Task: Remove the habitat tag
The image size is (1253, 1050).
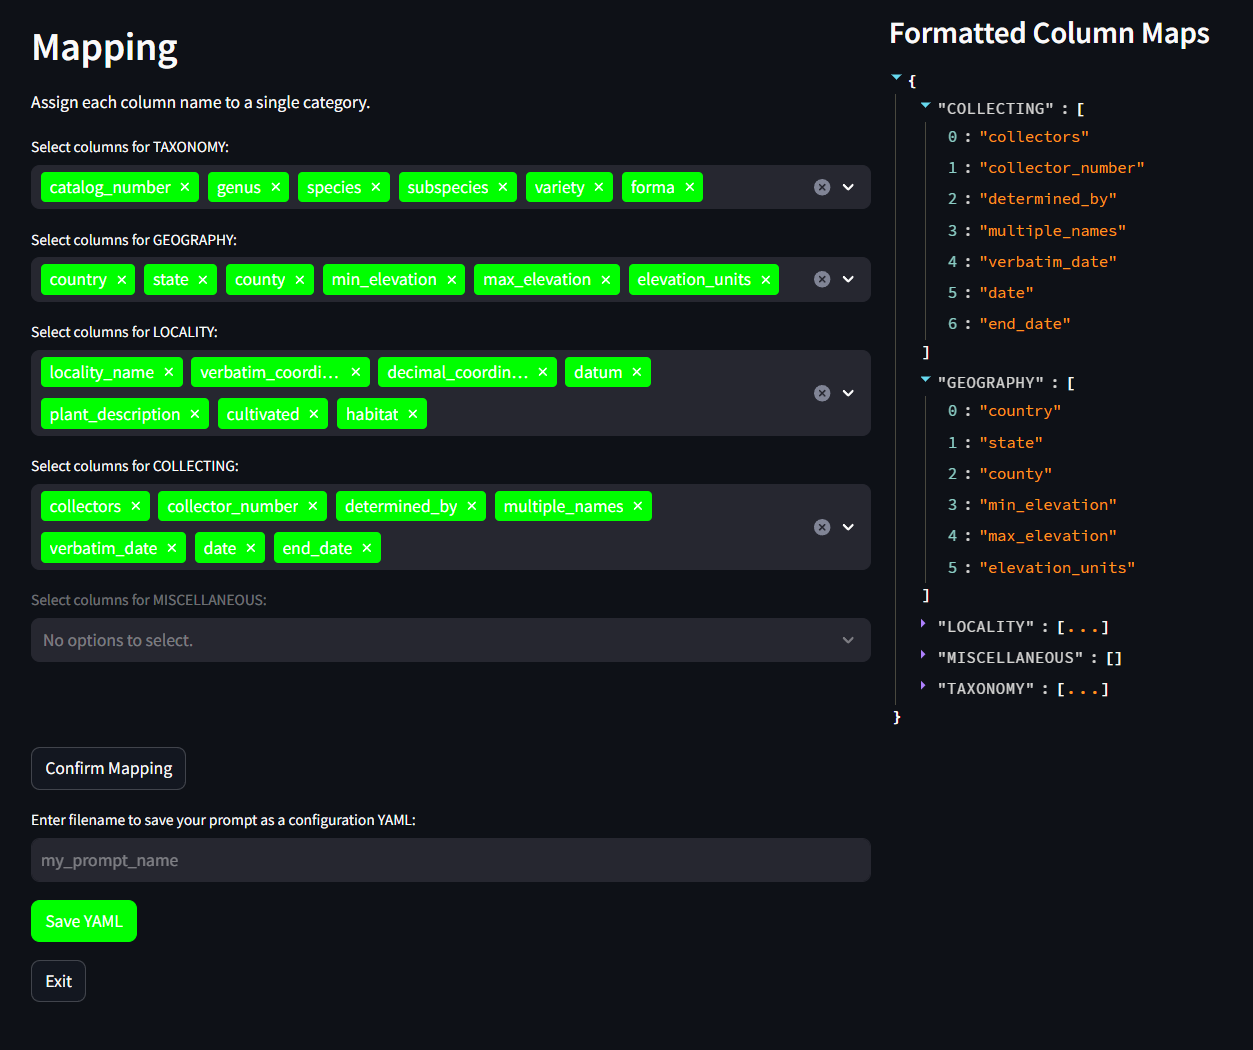Action: 413,415
